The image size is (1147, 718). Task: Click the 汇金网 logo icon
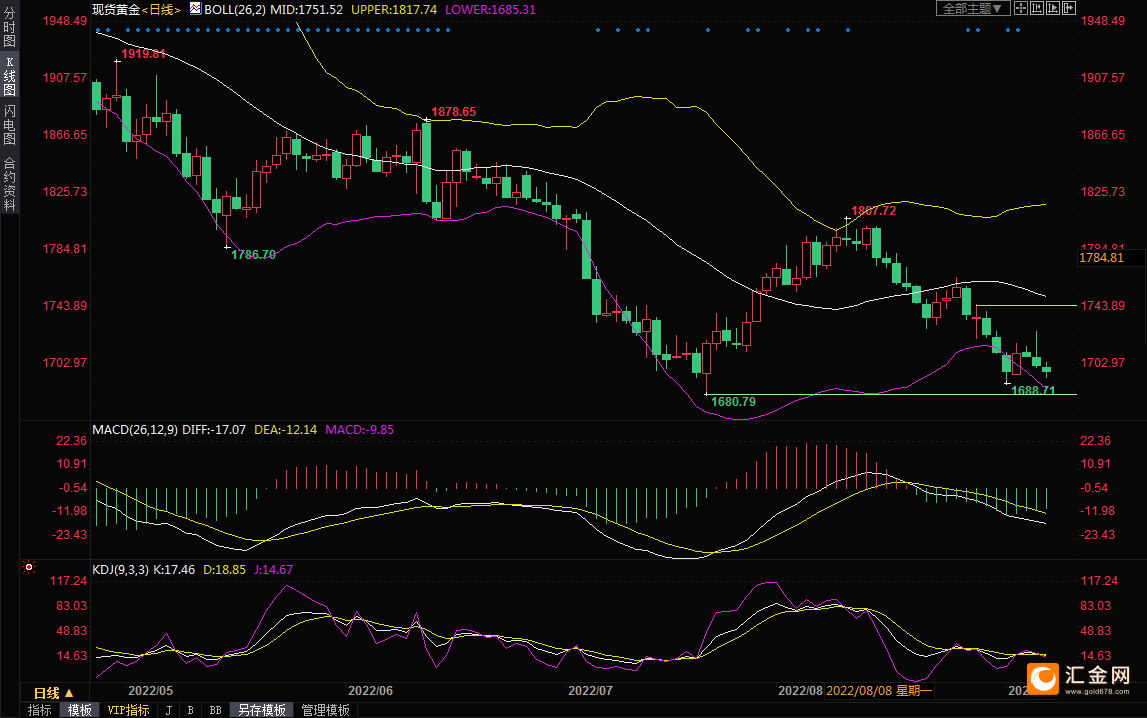[1045, 679]
